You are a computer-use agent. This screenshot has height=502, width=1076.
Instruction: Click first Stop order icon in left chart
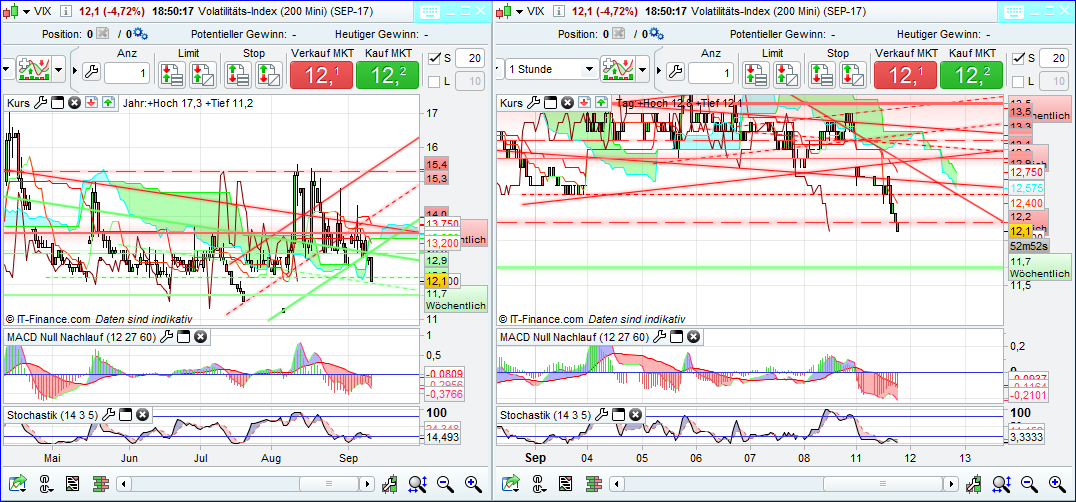[x=237, y=74]
